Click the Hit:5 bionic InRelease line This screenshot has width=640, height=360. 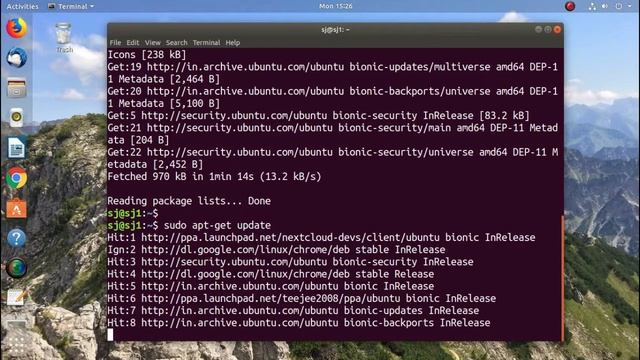pos(271,287)
